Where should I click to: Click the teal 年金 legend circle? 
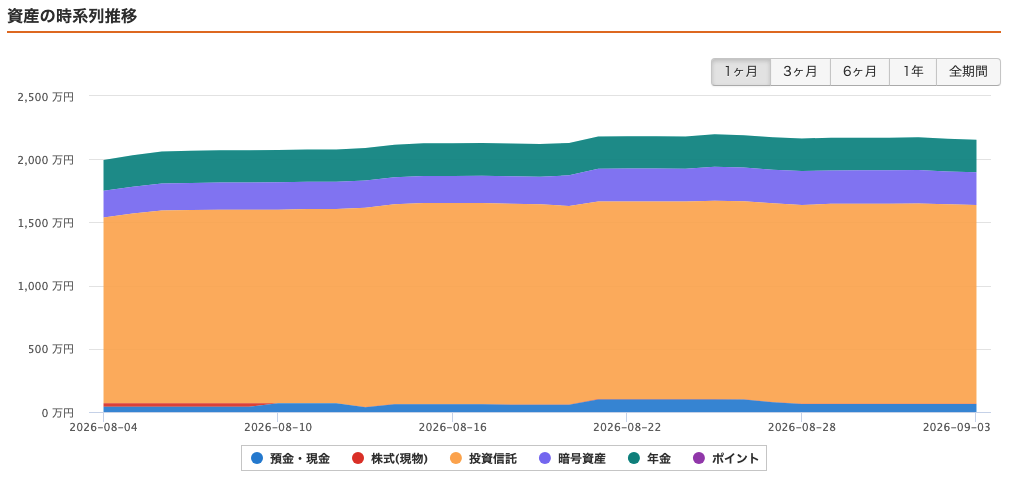pyautogui.click(x=635, y=459)
